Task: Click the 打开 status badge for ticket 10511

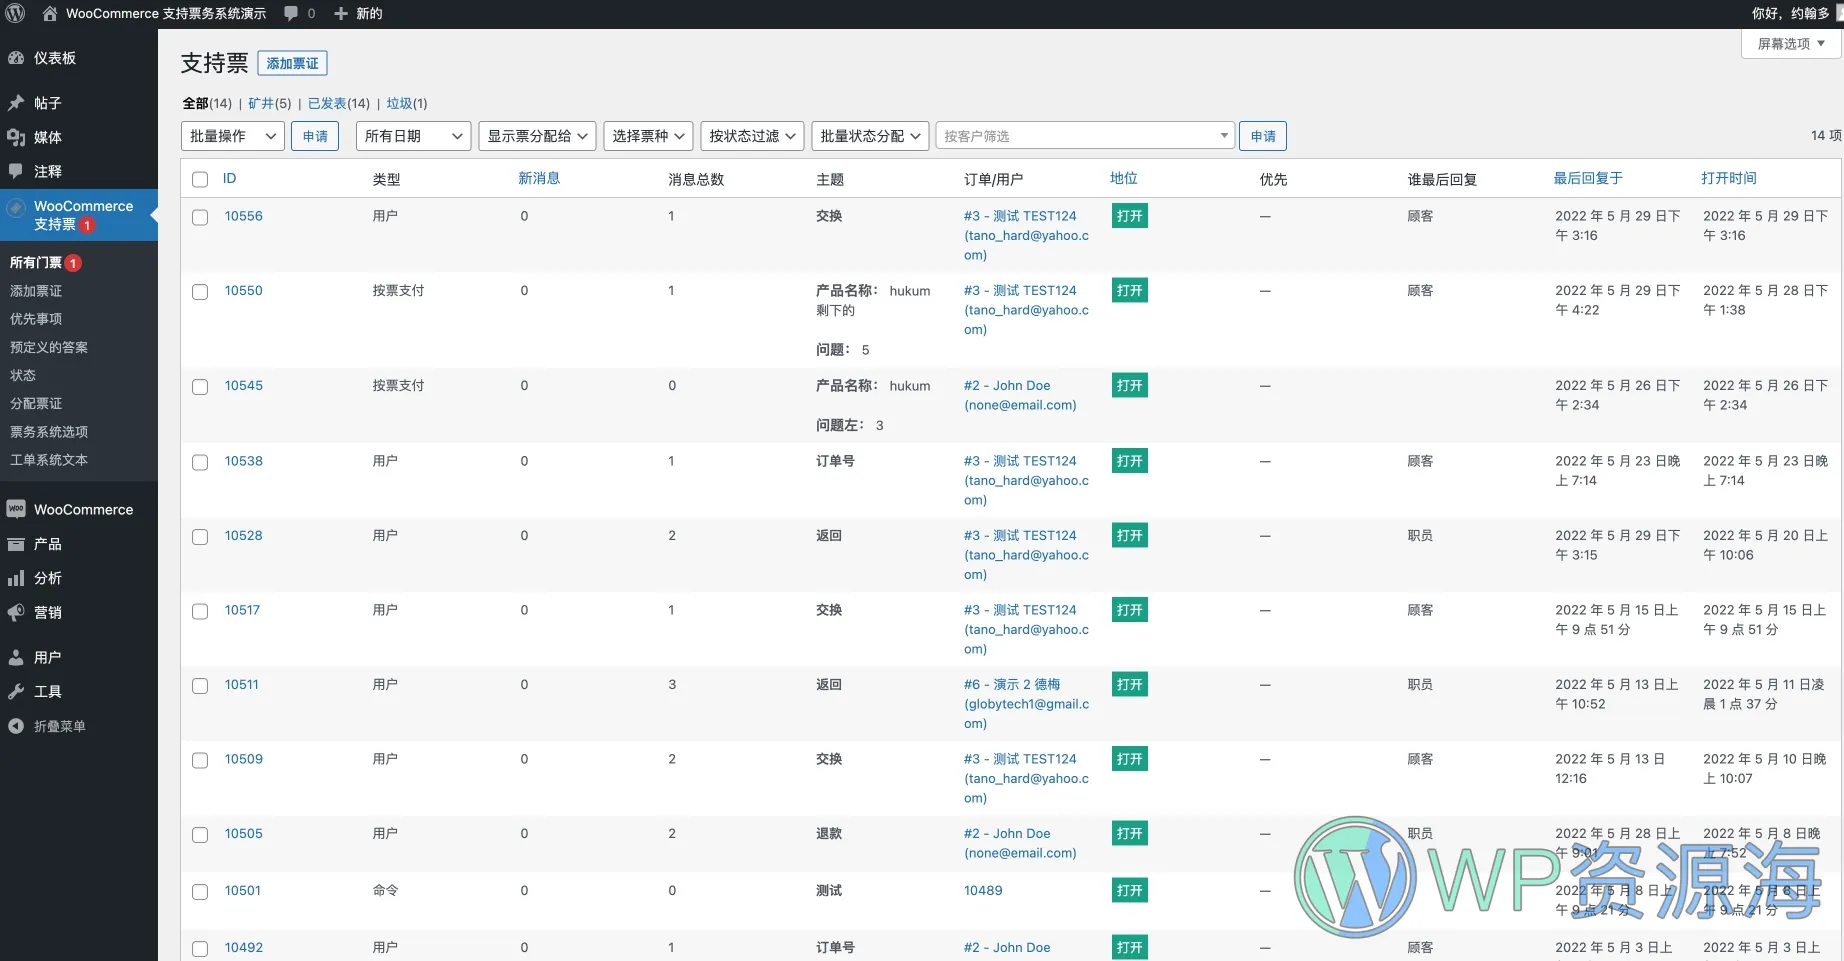Action: click(x=1130, y=685)
